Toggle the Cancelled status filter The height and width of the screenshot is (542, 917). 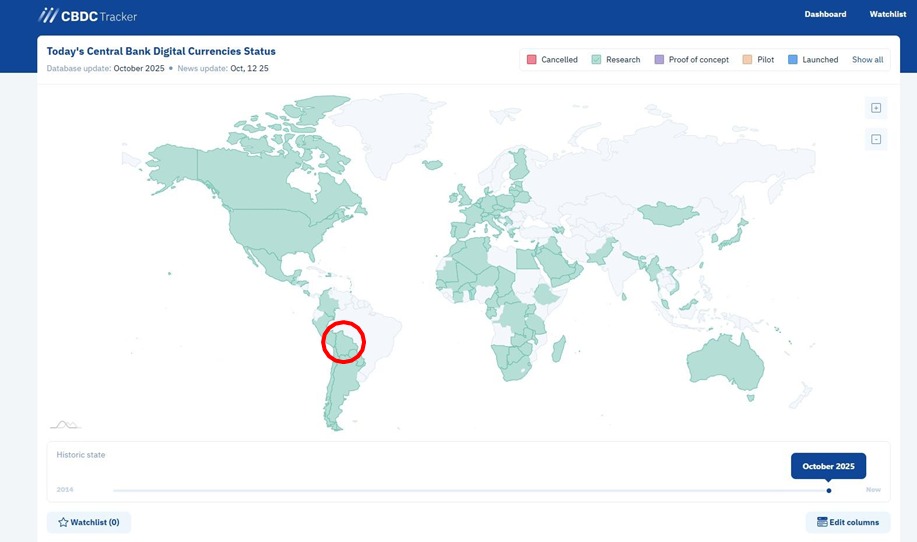[552, 60]
